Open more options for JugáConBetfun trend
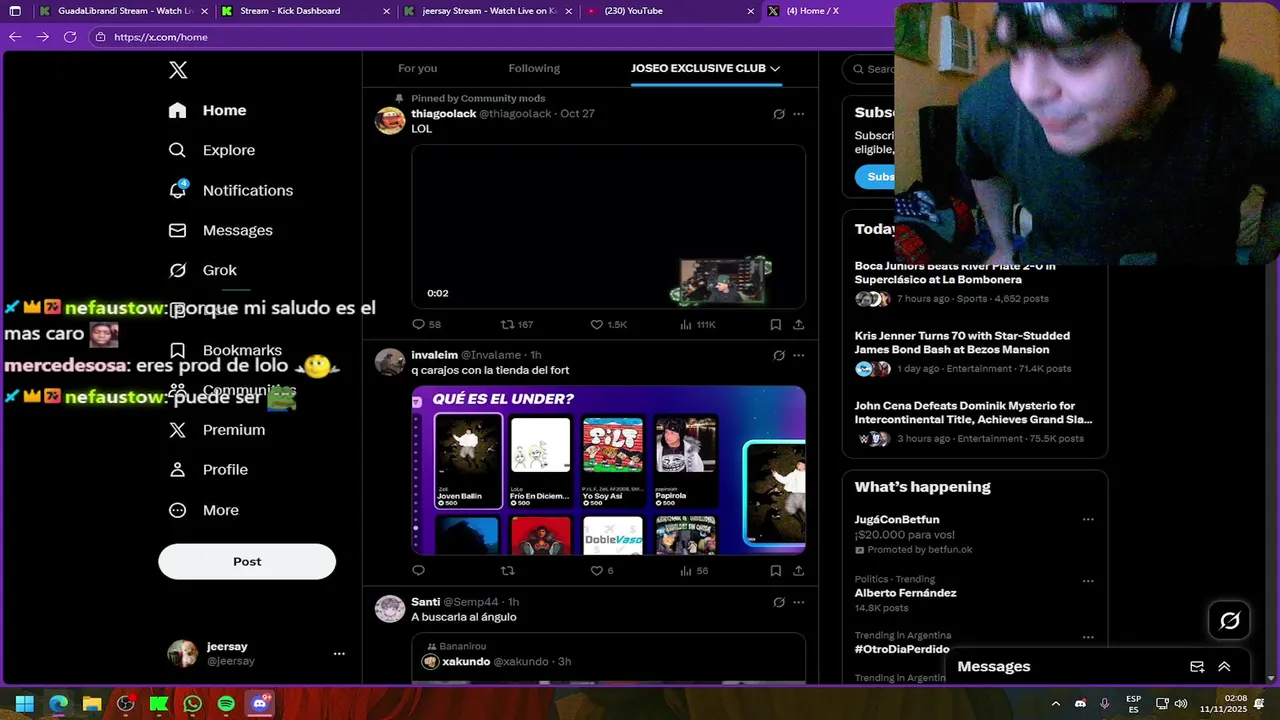1280x720 pixels. pyautogui.click(x=1088, y=519)
